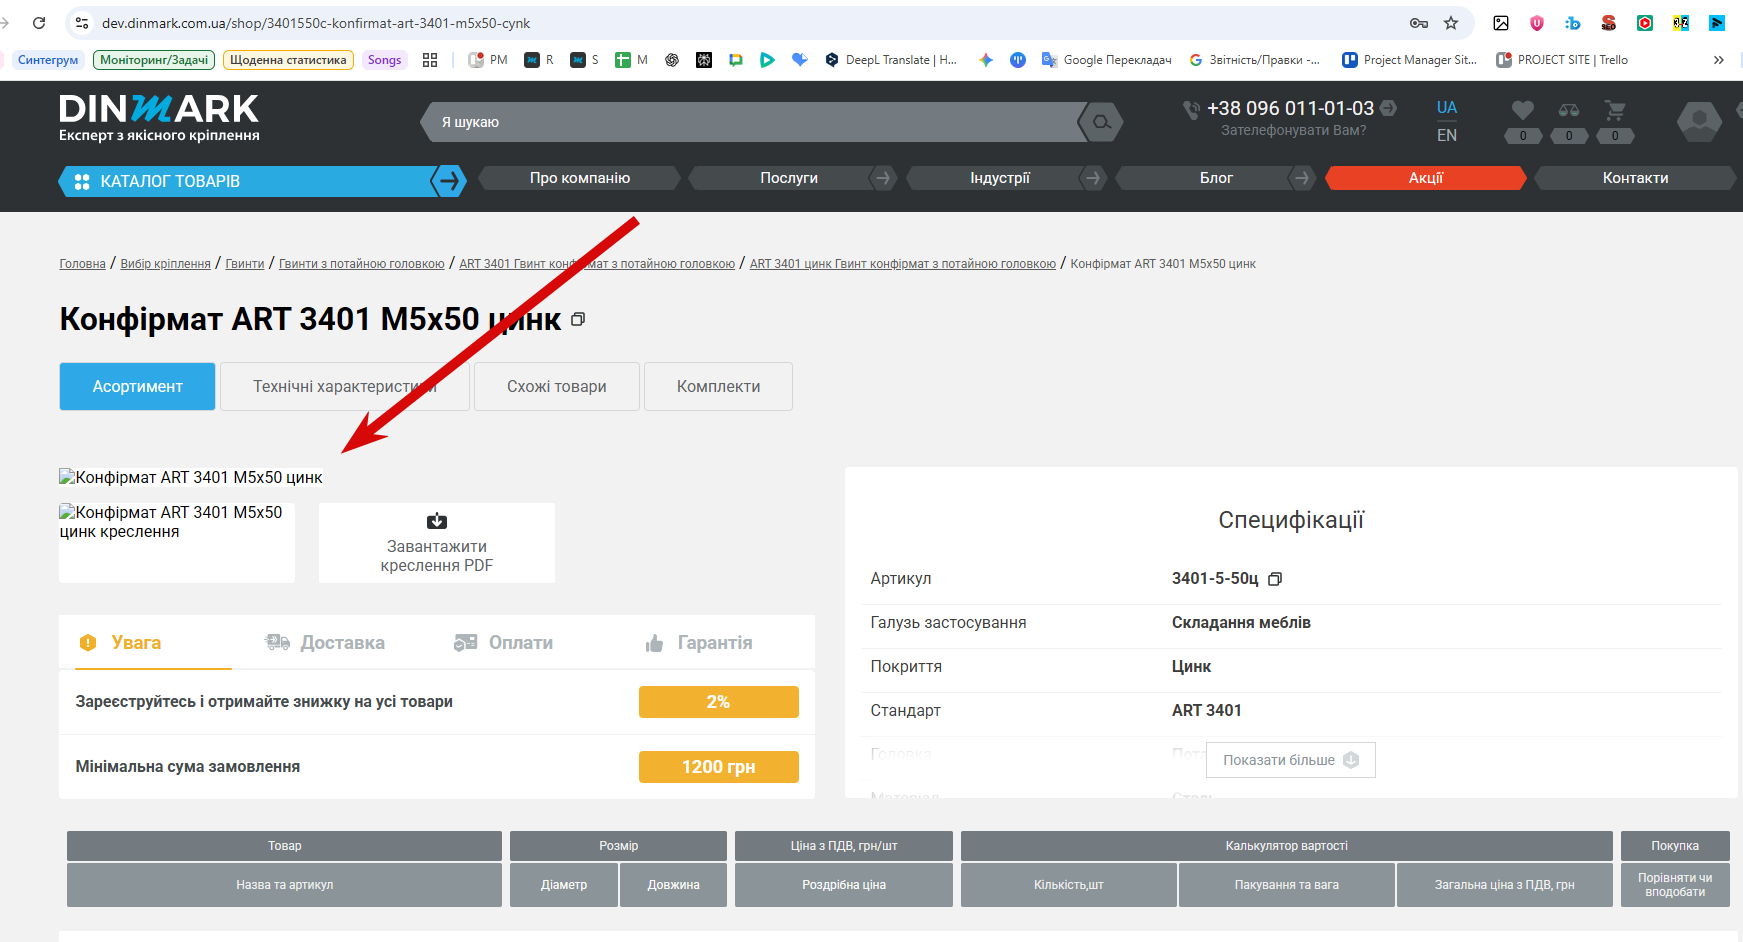Select the Асортимент tab
The width and height of the screenshot is (1743, 942).
(137, 386)
